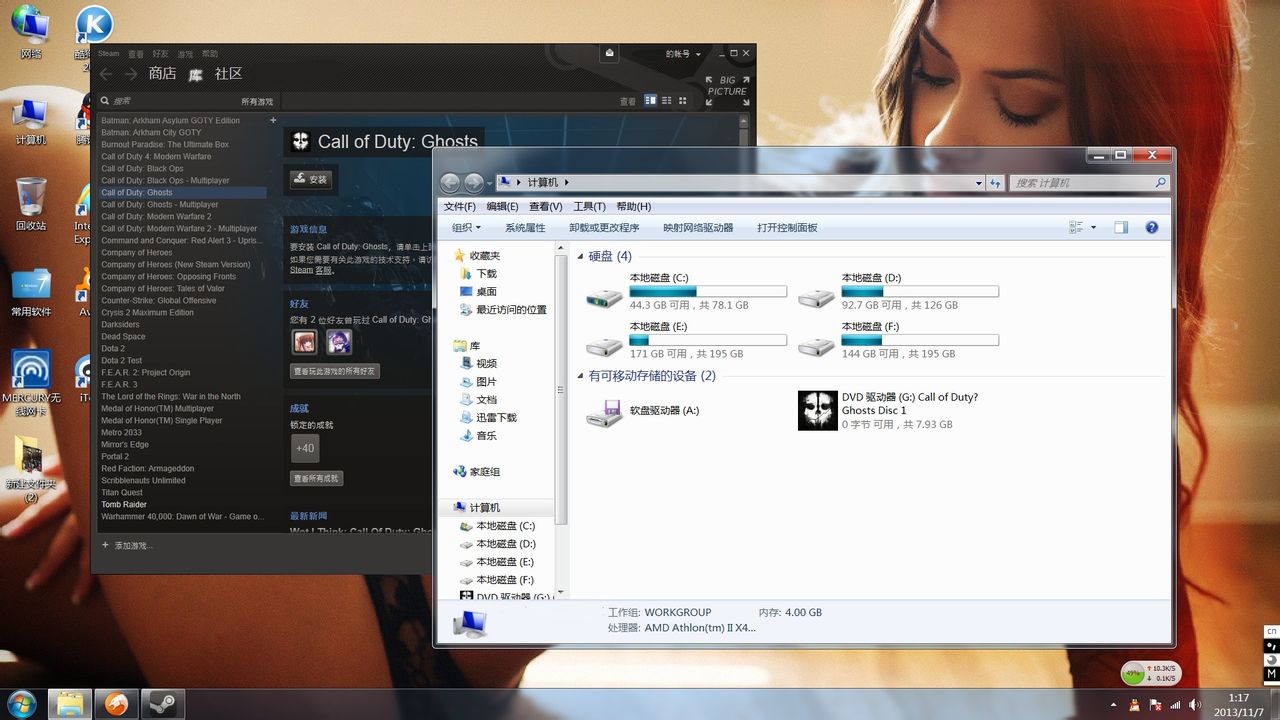Screen dimensions: 1280x720
Task: Click Explorer's forward arrow button
Action: pyautogui.click(x=474, y=183)
